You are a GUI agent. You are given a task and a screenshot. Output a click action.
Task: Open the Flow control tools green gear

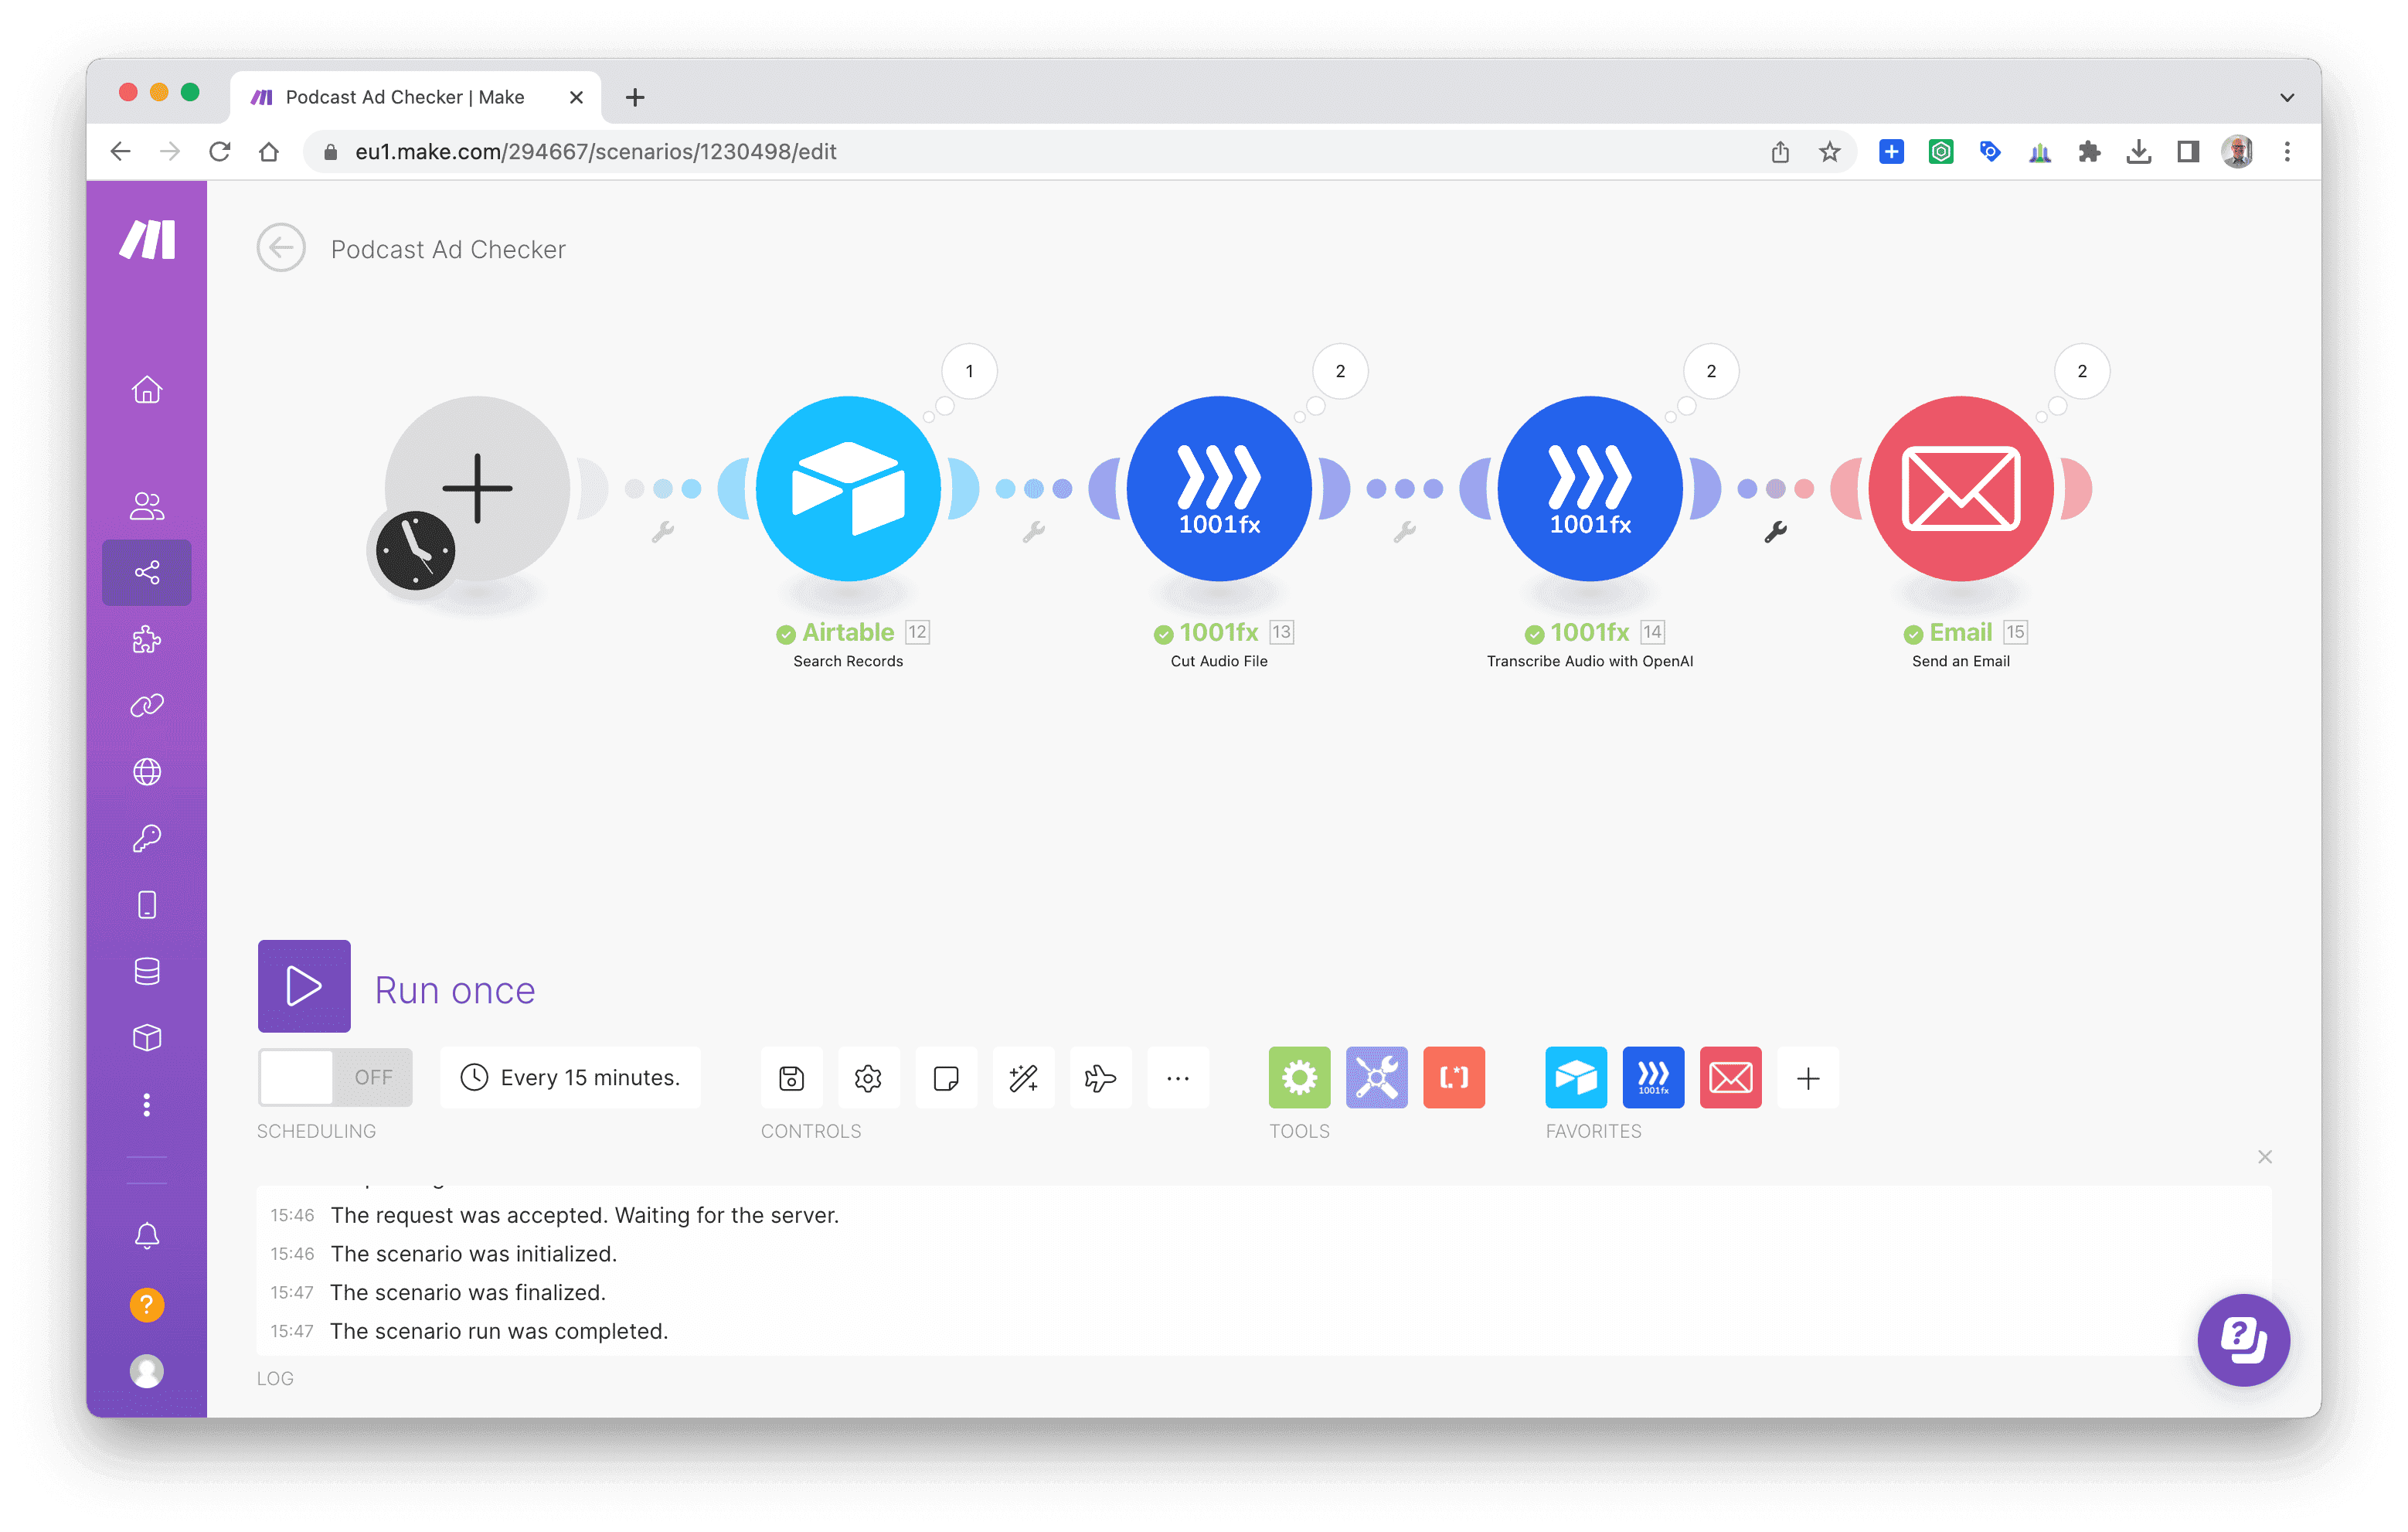point(1299,1078)
